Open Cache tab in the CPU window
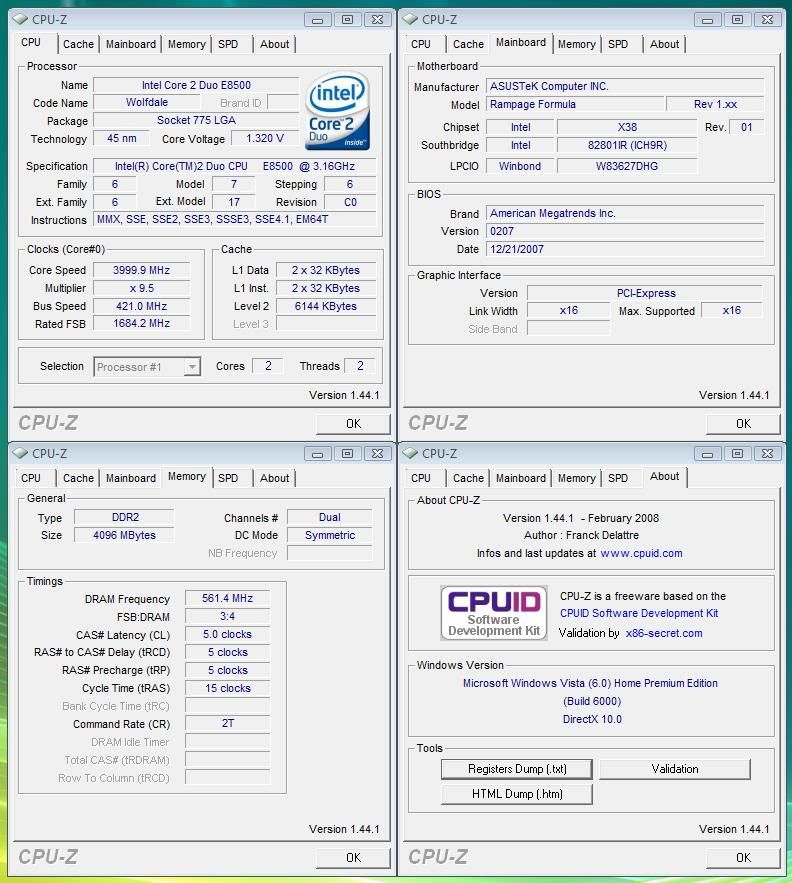Viewport: 792px width, 883px height. 78,44
